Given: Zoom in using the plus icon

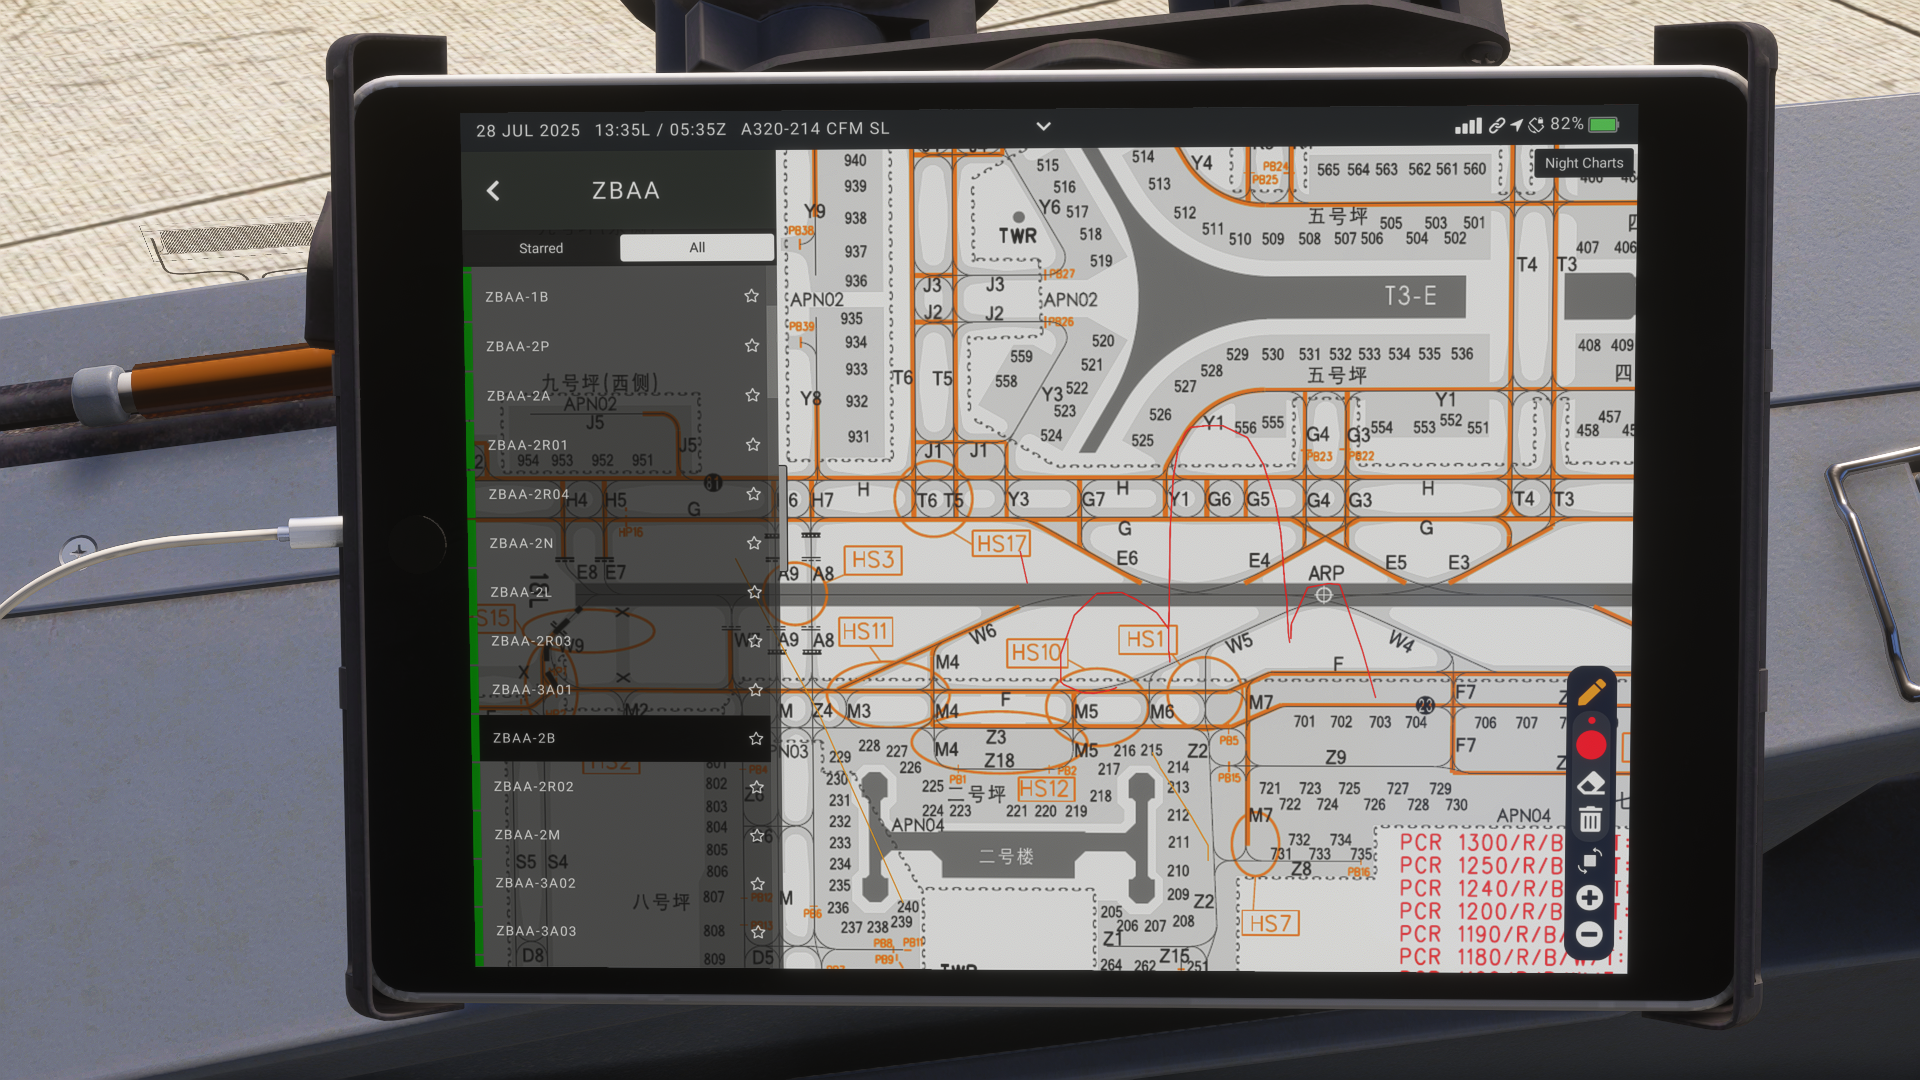Looking at the screenshot, I should 1591,897.
